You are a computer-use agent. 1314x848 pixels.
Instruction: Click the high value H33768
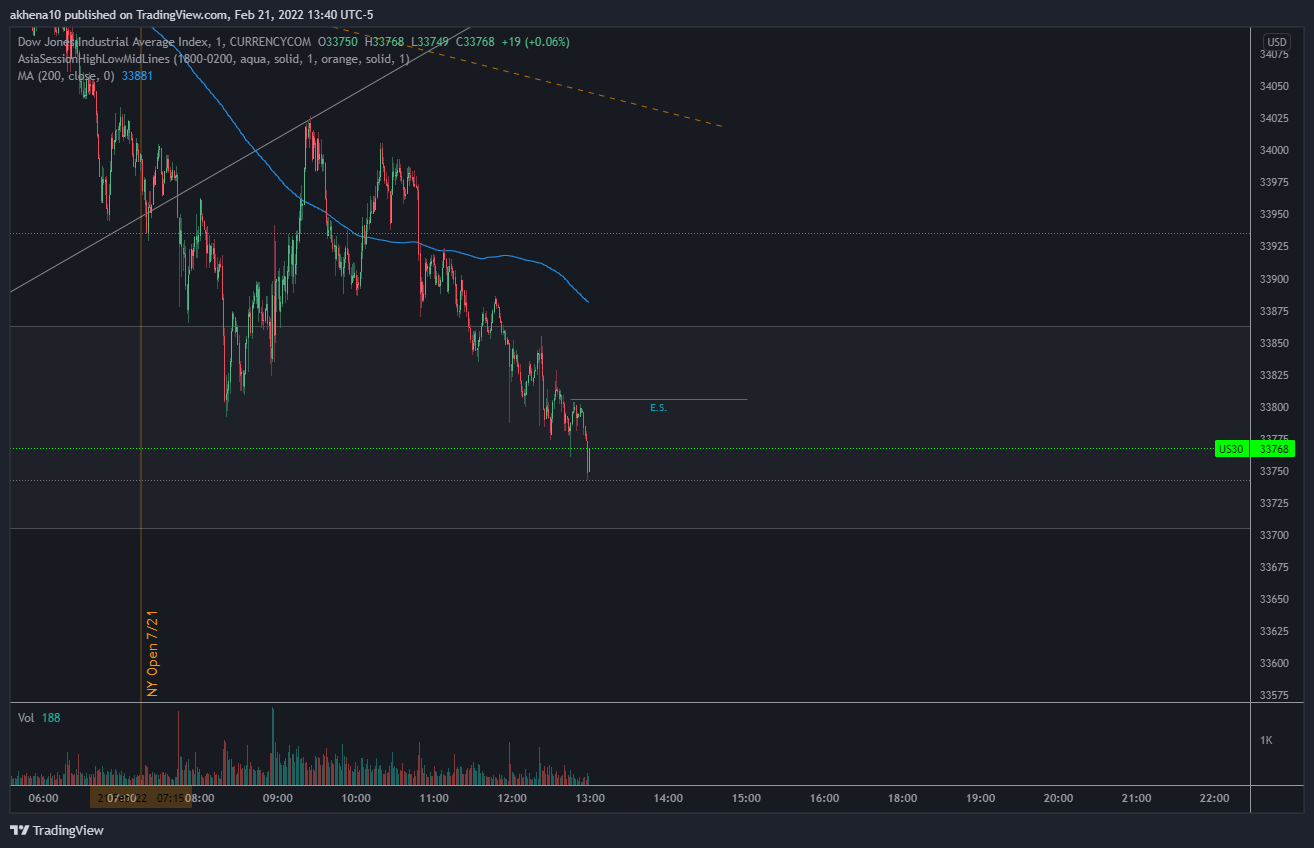click(x=384, y=42)
